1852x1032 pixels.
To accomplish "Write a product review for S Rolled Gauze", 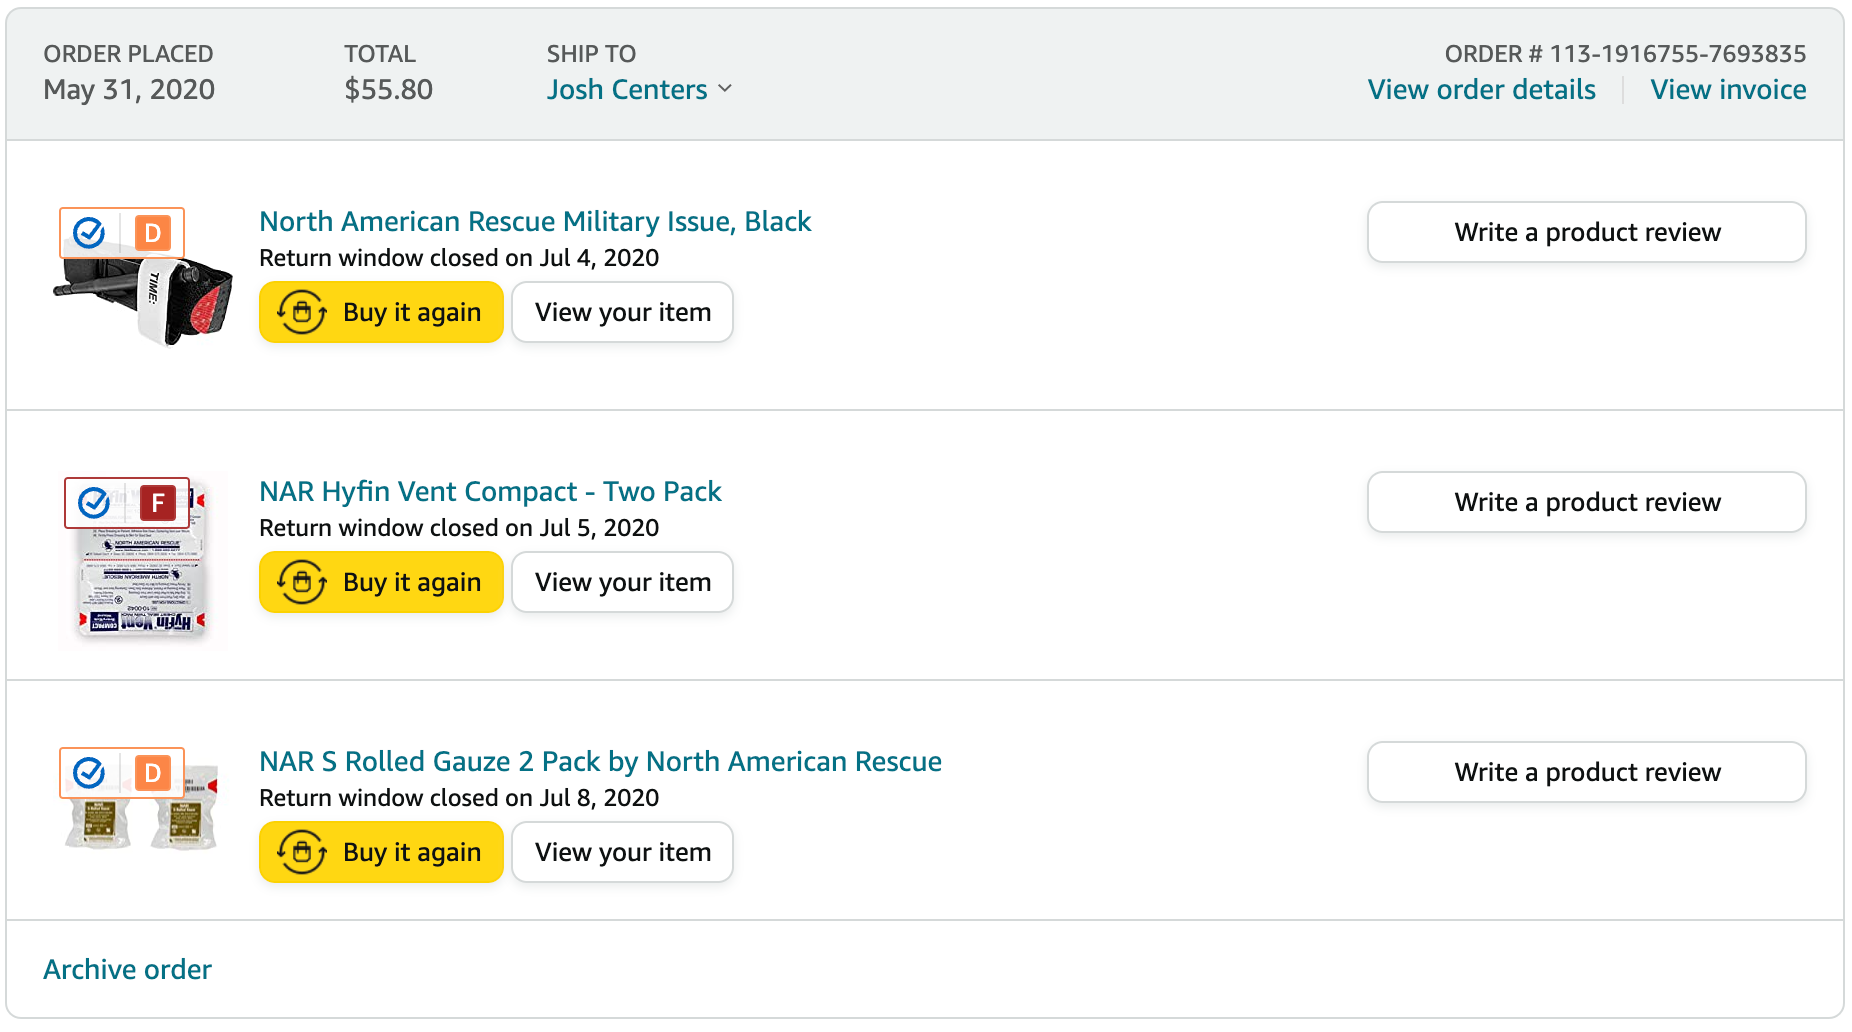I will coord(1586,772).
